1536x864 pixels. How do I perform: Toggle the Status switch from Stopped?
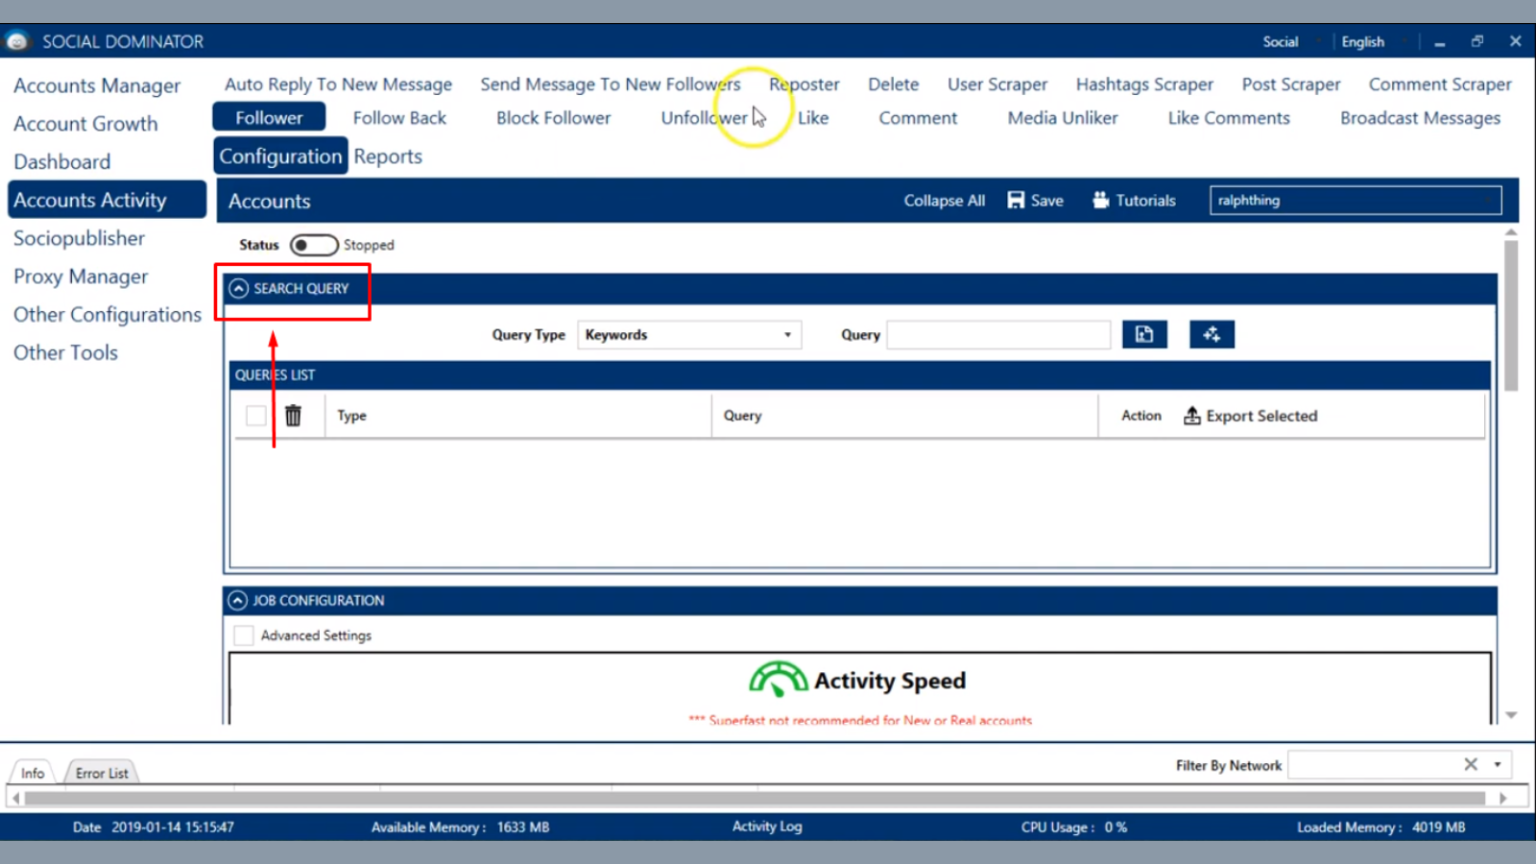[313, 245]
